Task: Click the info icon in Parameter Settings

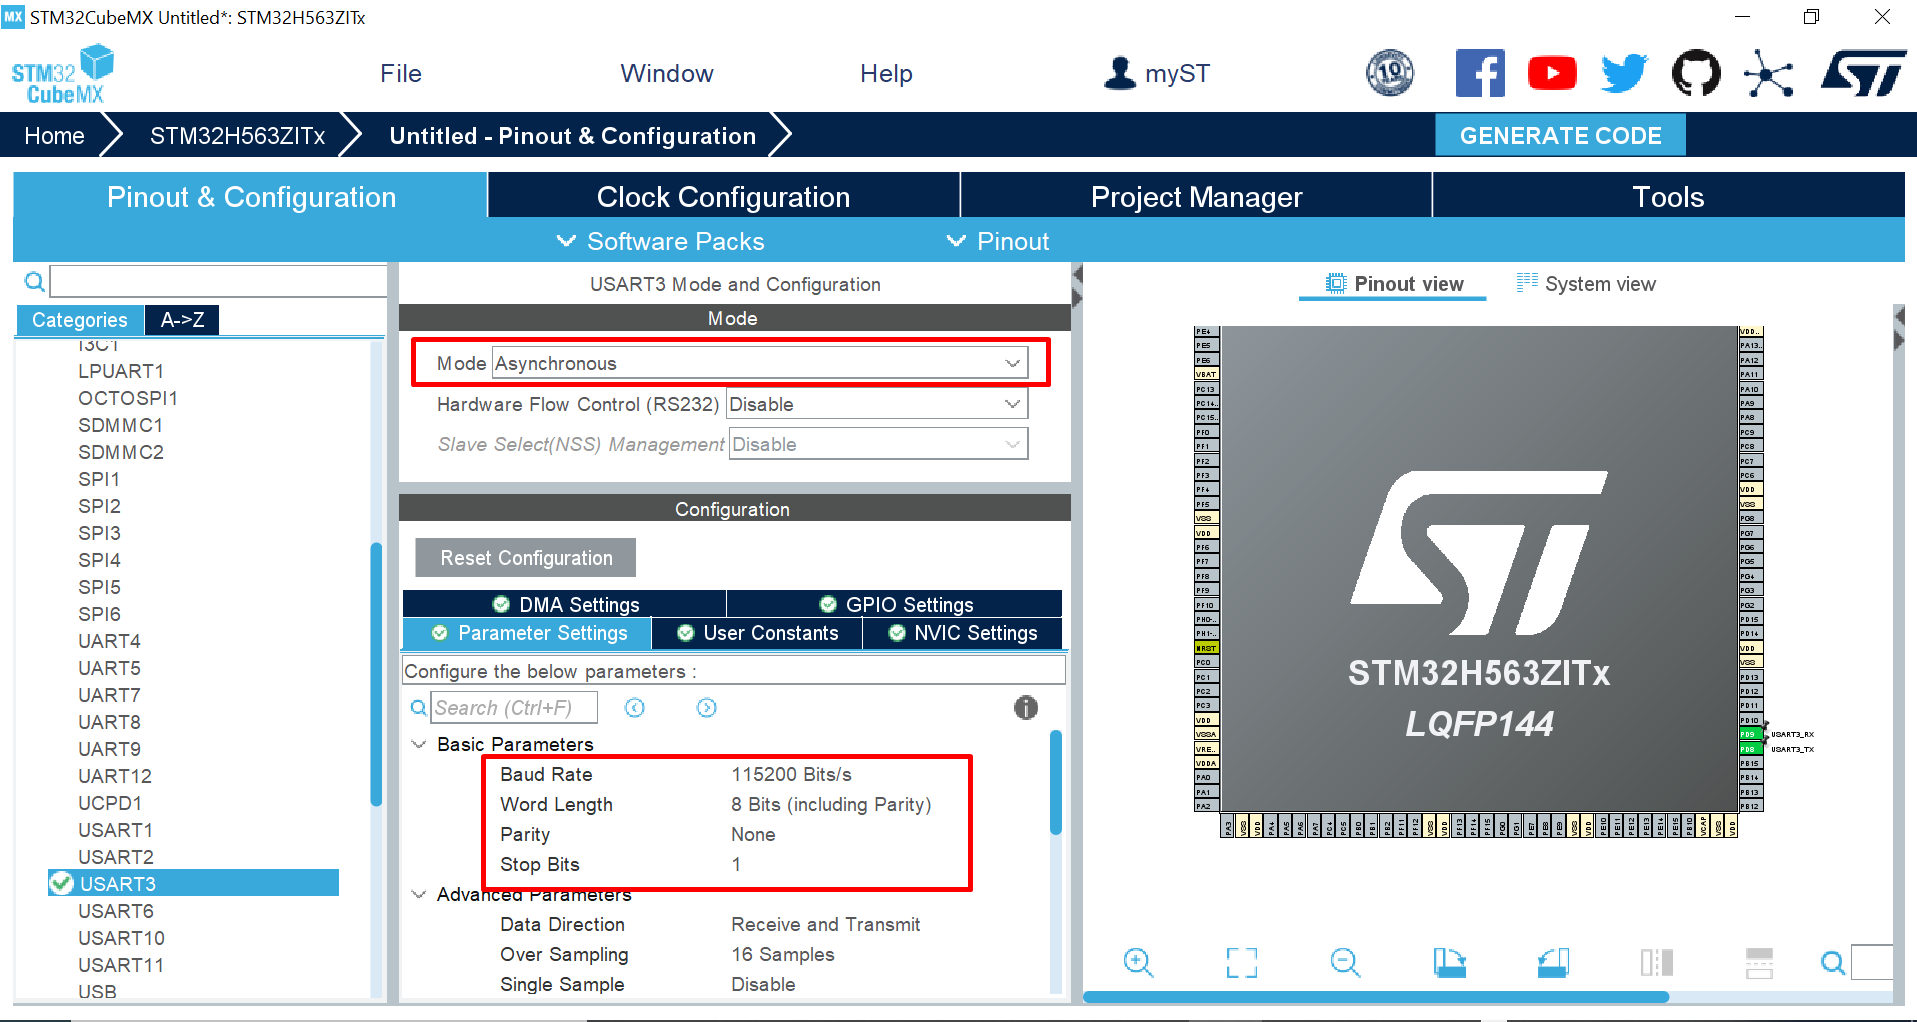Action: pyautogui.click(x=1025, y=708)
